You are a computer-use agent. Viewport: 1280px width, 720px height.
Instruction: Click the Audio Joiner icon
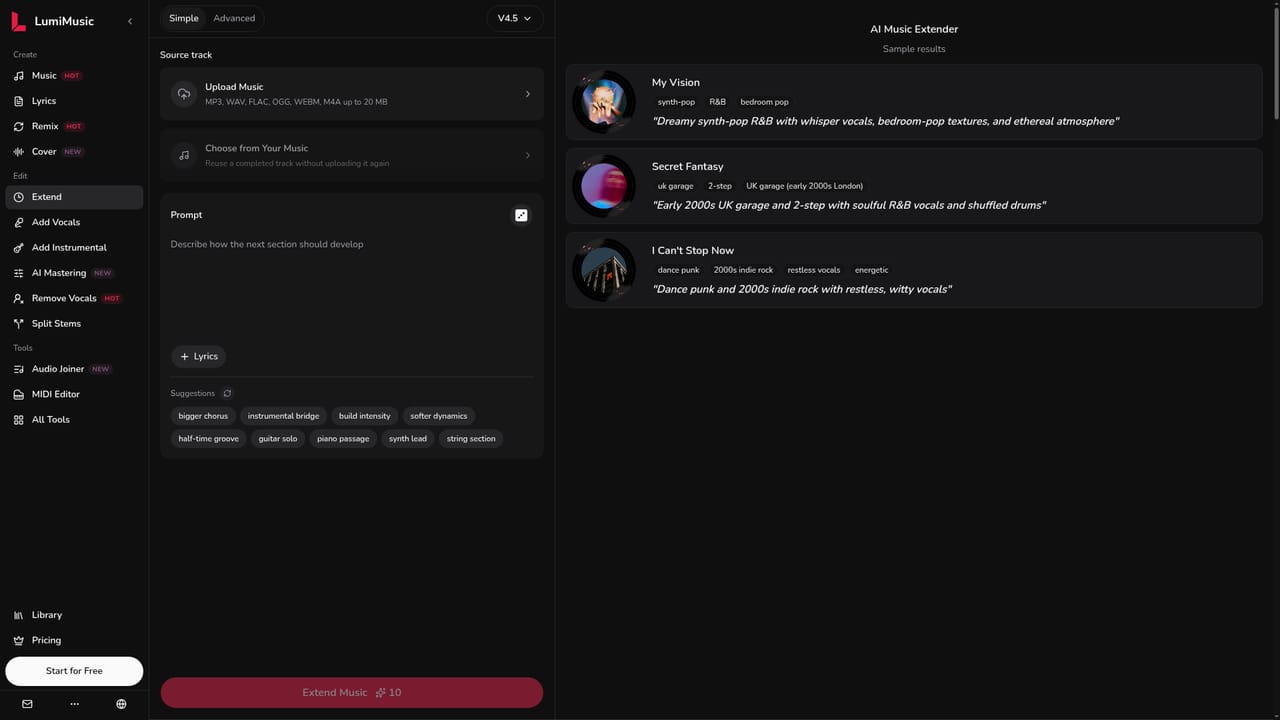click(19, 369)
